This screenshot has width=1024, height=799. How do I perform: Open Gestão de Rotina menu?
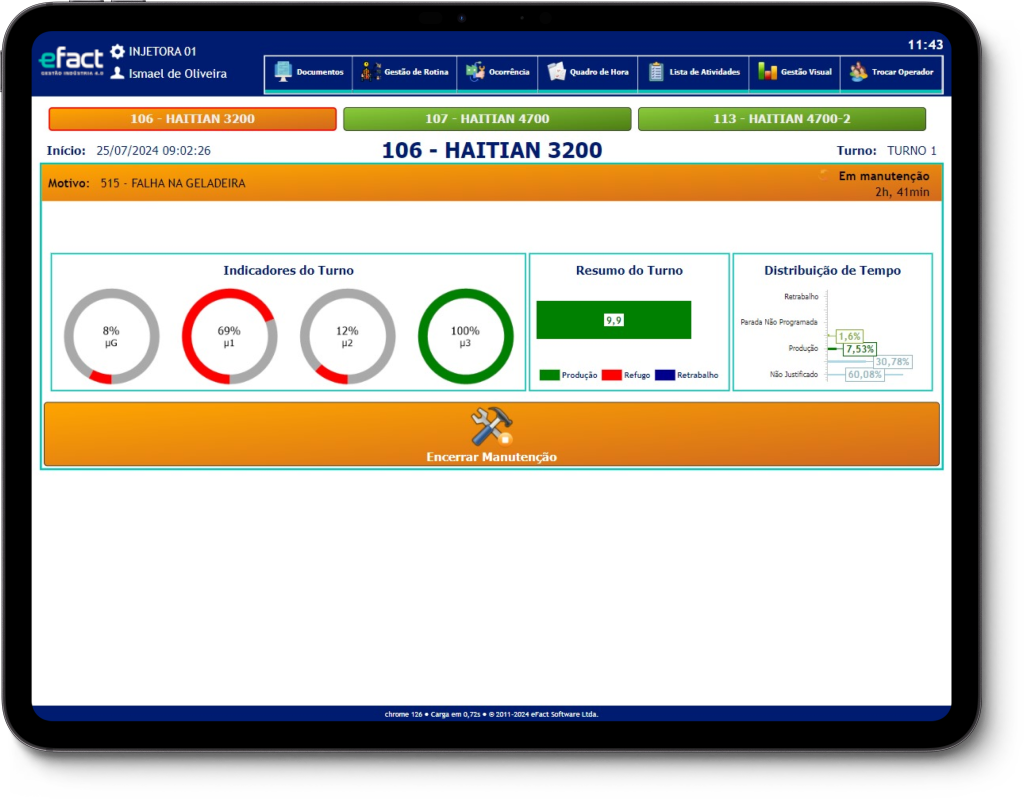click(405, 73)
